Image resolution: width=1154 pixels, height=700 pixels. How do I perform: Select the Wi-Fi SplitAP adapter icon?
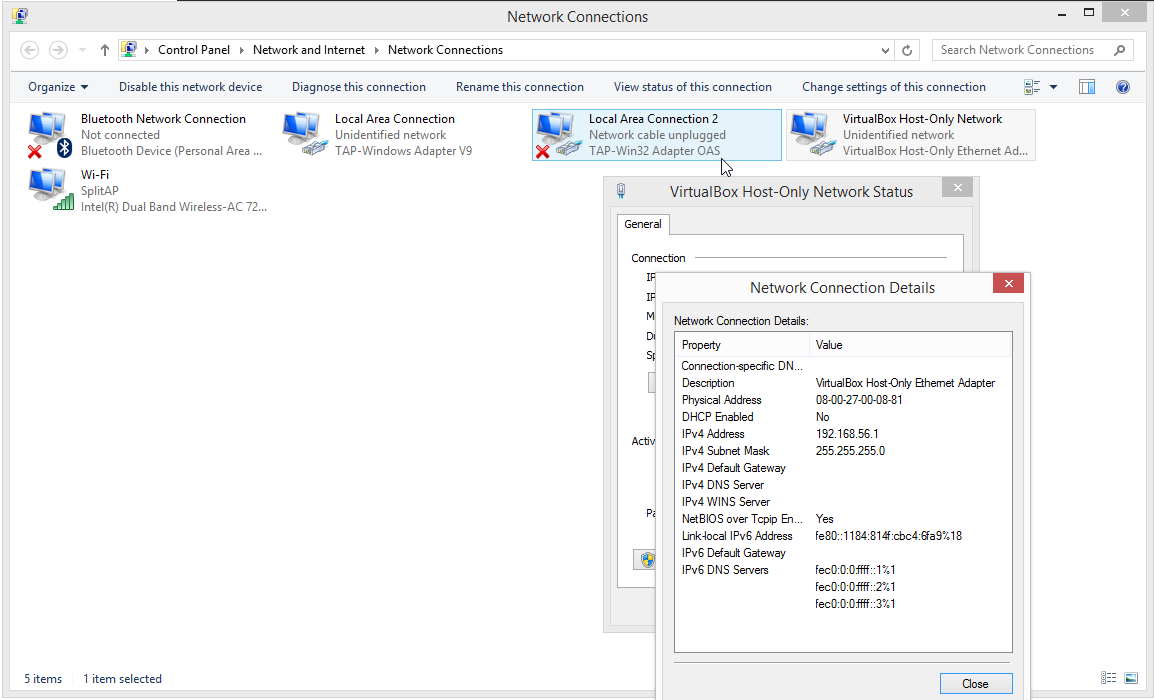pyautogui.click(x=51, y=190)
